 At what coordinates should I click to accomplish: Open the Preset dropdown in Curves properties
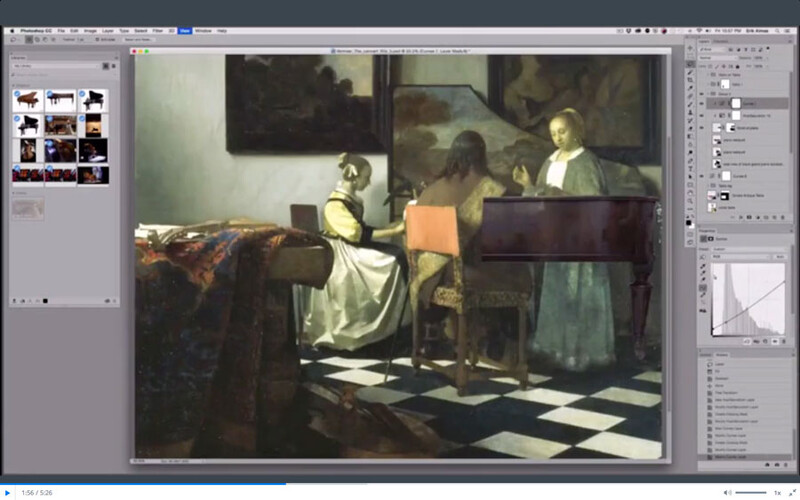748,249
